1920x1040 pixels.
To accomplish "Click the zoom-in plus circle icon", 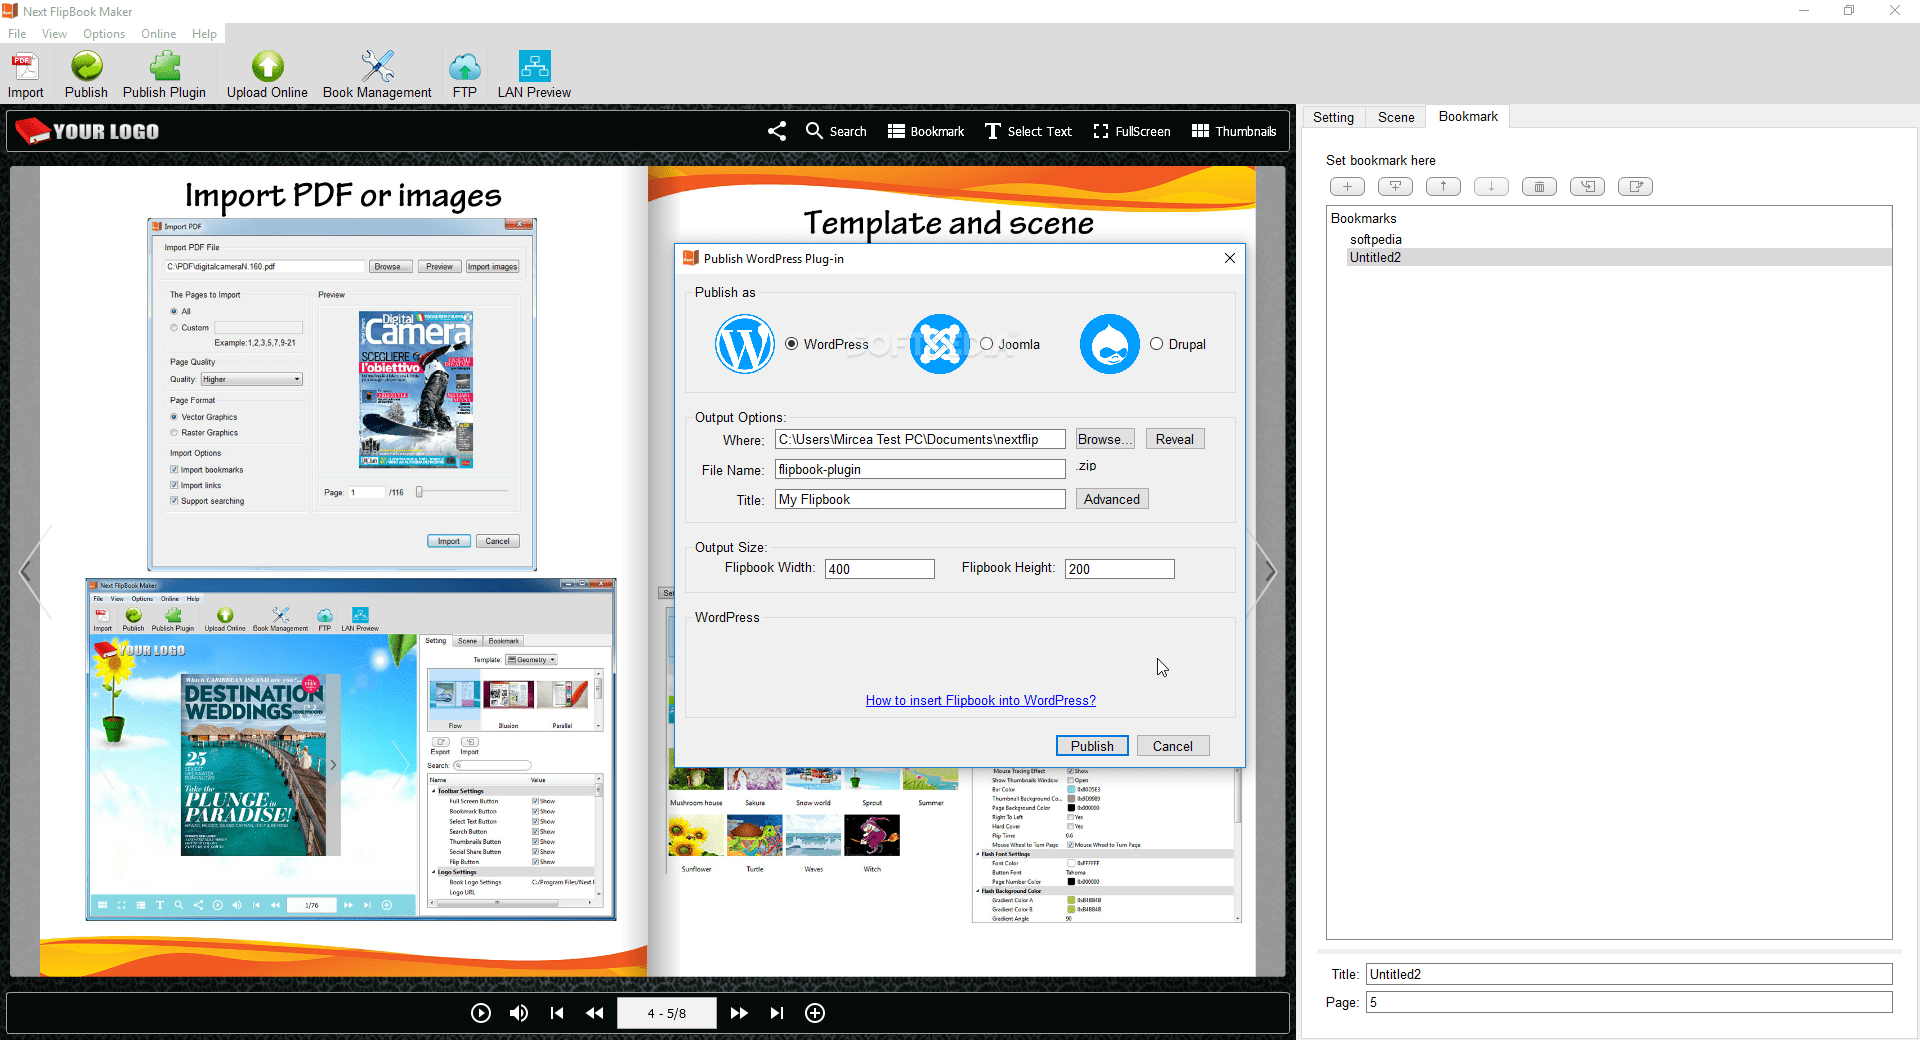I will 815,1013.
